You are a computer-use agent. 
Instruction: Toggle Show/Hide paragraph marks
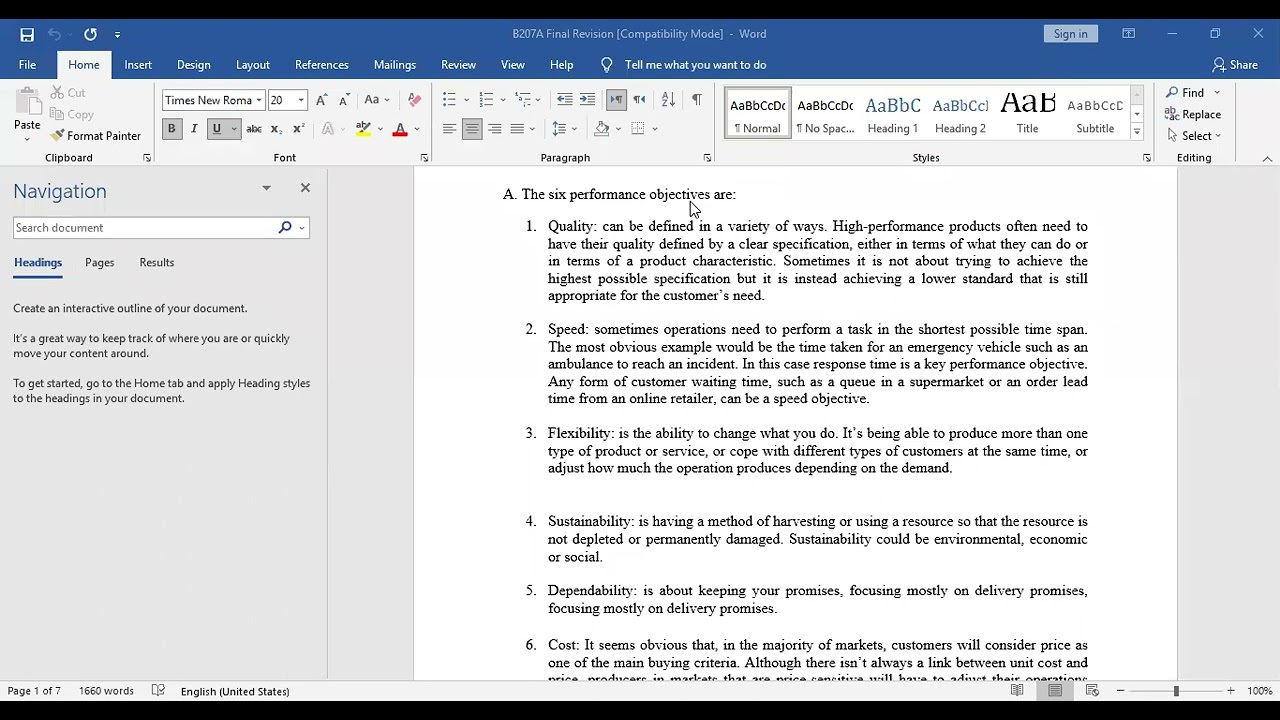point(697,100)
